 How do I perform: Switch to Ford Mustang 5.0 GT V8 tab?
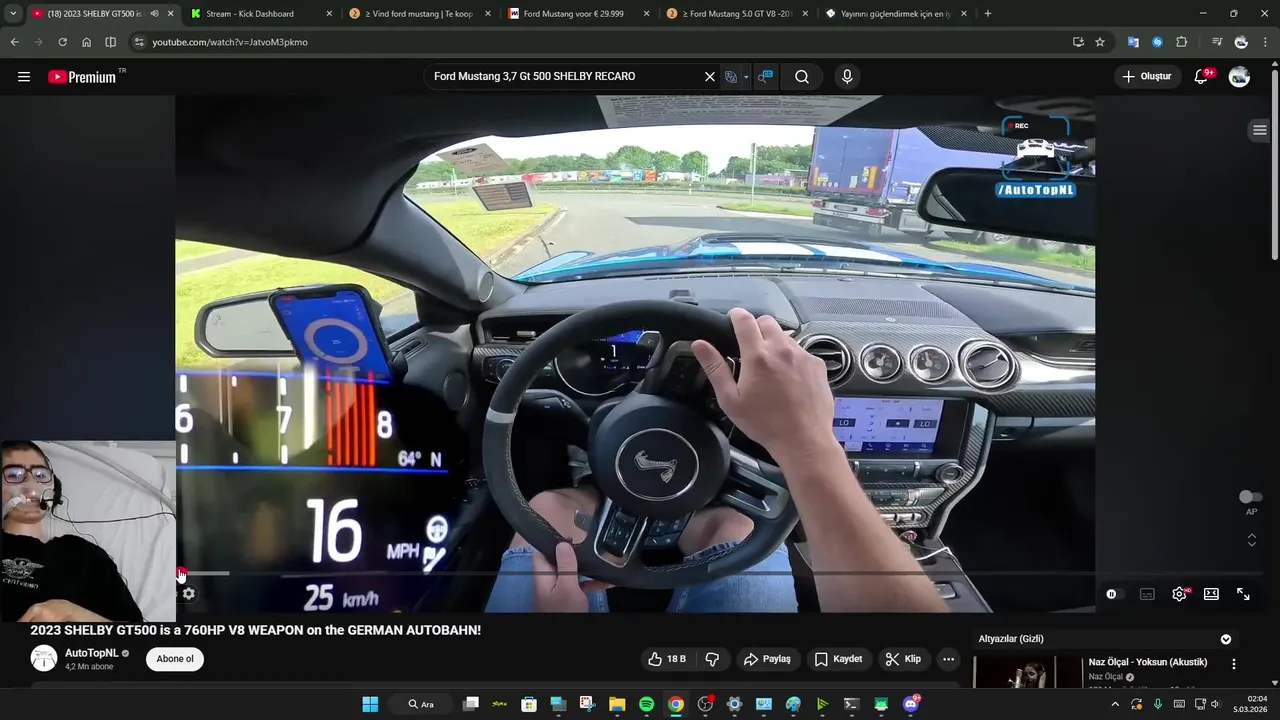[736, 14]
